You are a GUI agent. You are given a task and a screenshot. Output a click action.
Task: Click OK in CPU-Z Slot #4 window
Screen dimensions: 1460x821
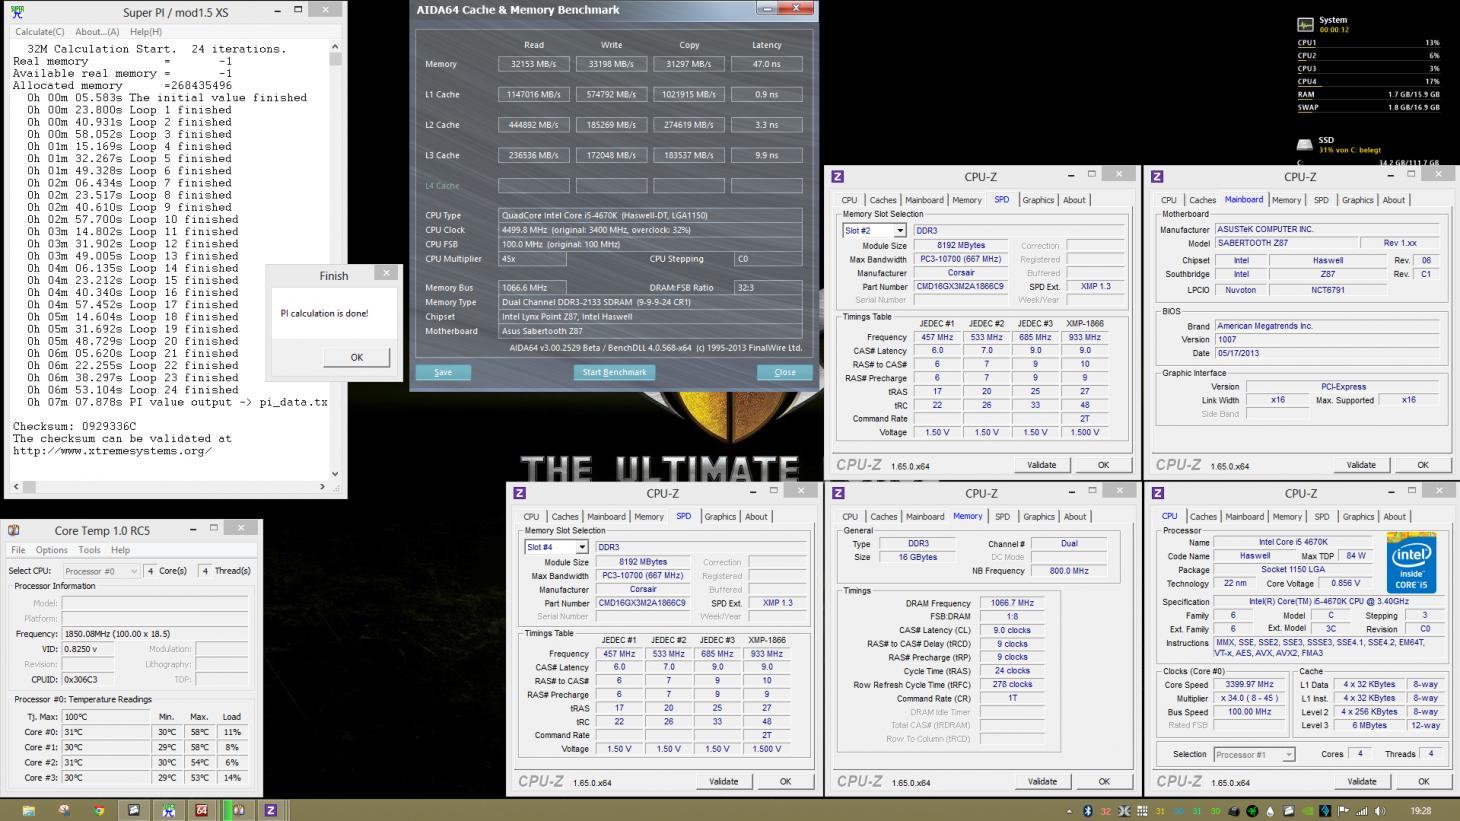[785, 782]
